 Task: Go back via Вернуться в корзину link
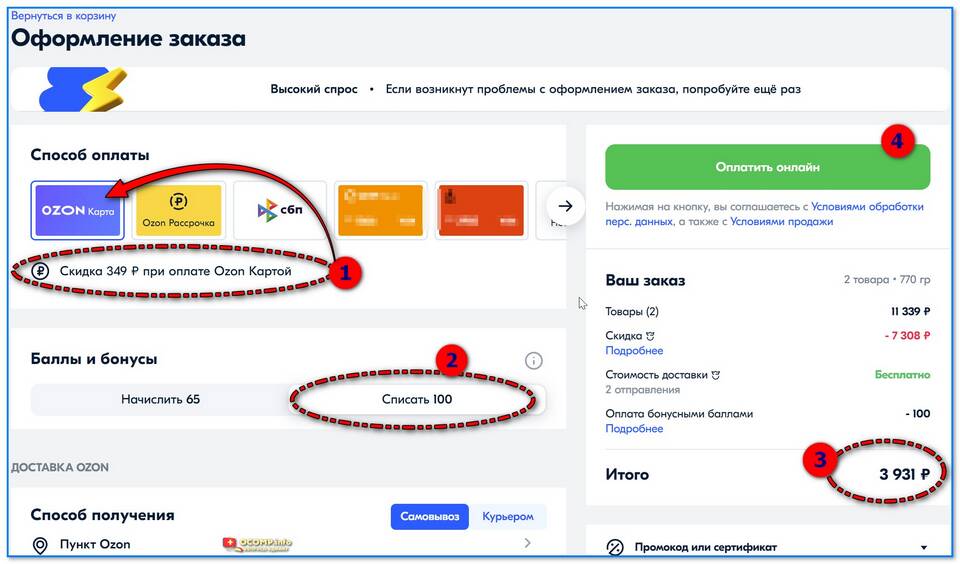tap(63, 16)
